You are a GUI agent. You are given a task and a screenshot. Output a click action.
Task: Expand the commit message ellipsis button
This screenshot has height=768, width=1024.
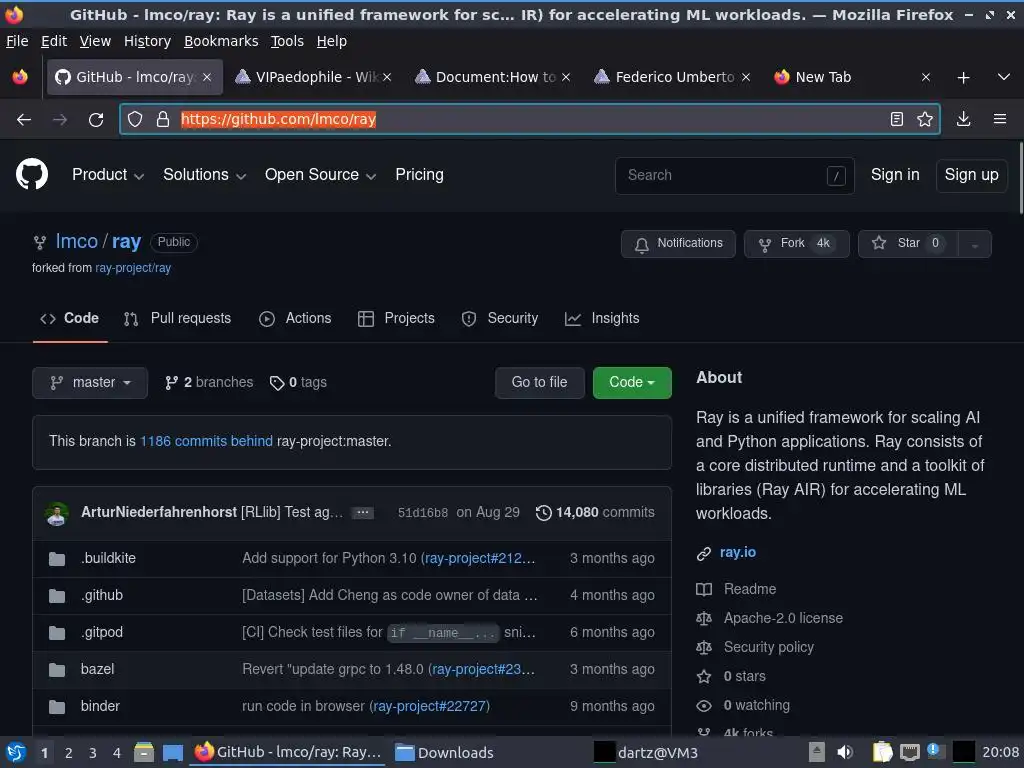pyautogui.click(x=362, y=513)
